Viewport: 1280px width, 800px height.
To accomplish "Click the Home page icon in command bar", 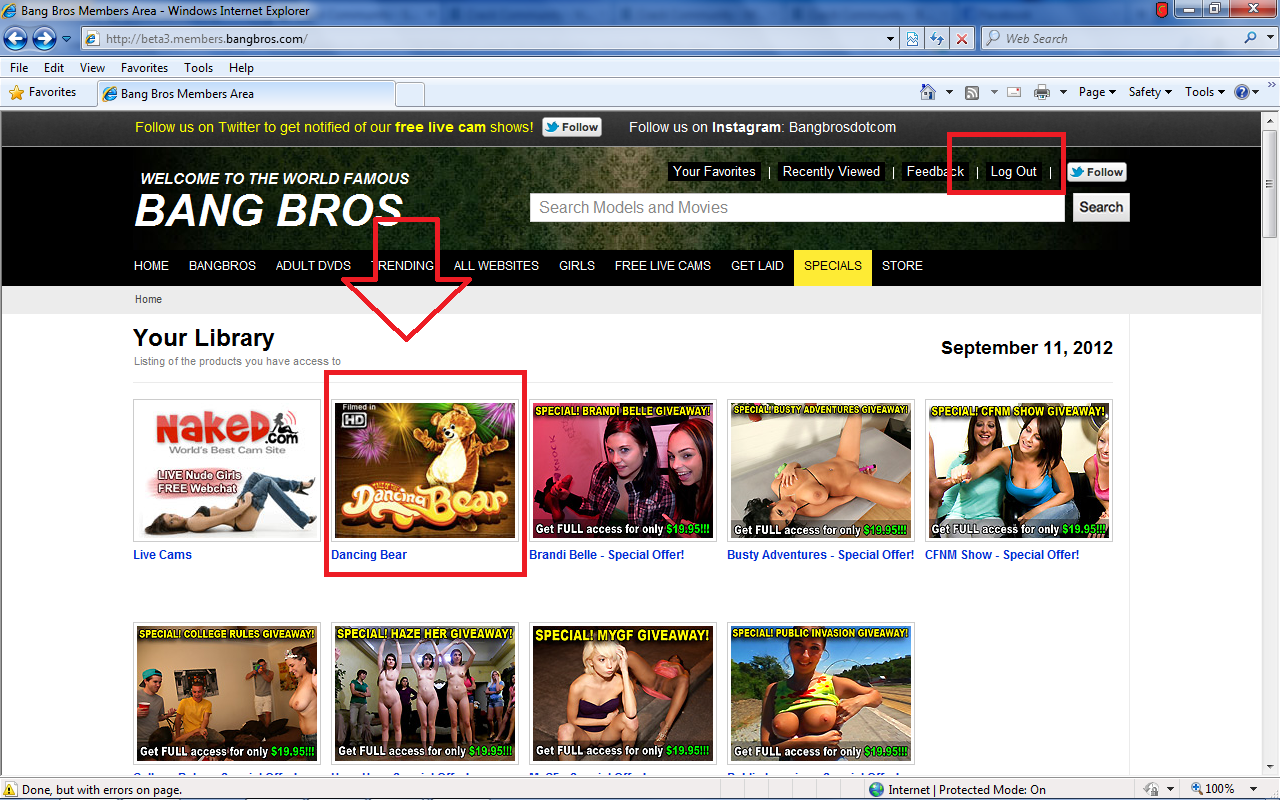I will 928,92.
